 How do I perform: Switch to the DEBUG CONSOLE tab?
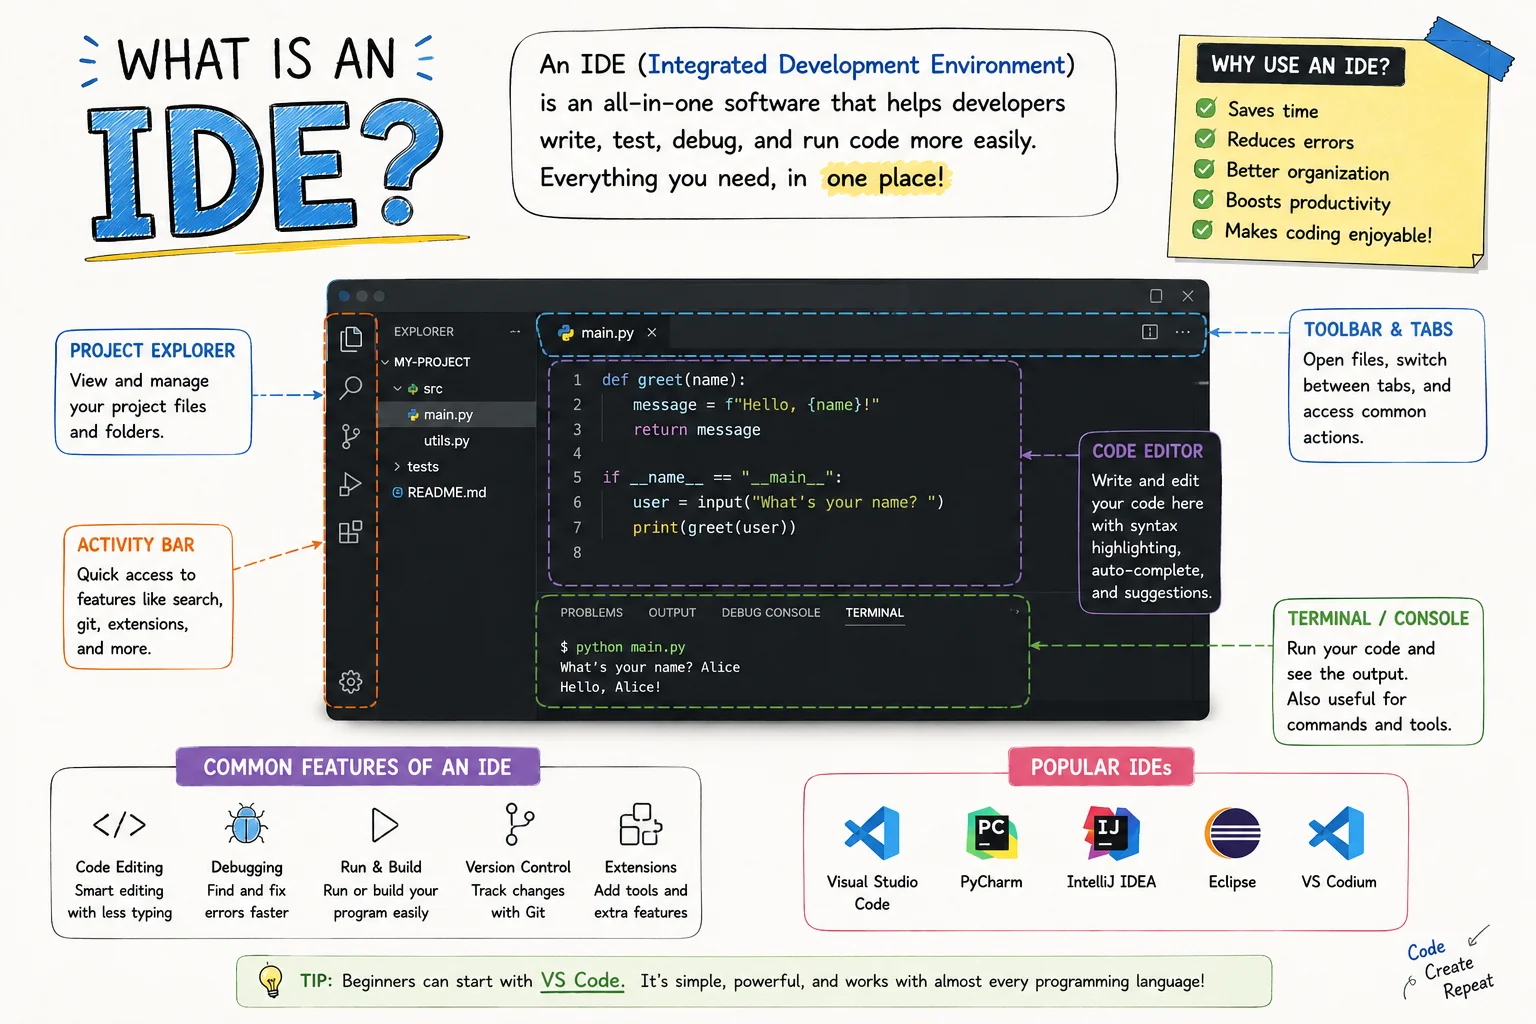pos(771,613)
